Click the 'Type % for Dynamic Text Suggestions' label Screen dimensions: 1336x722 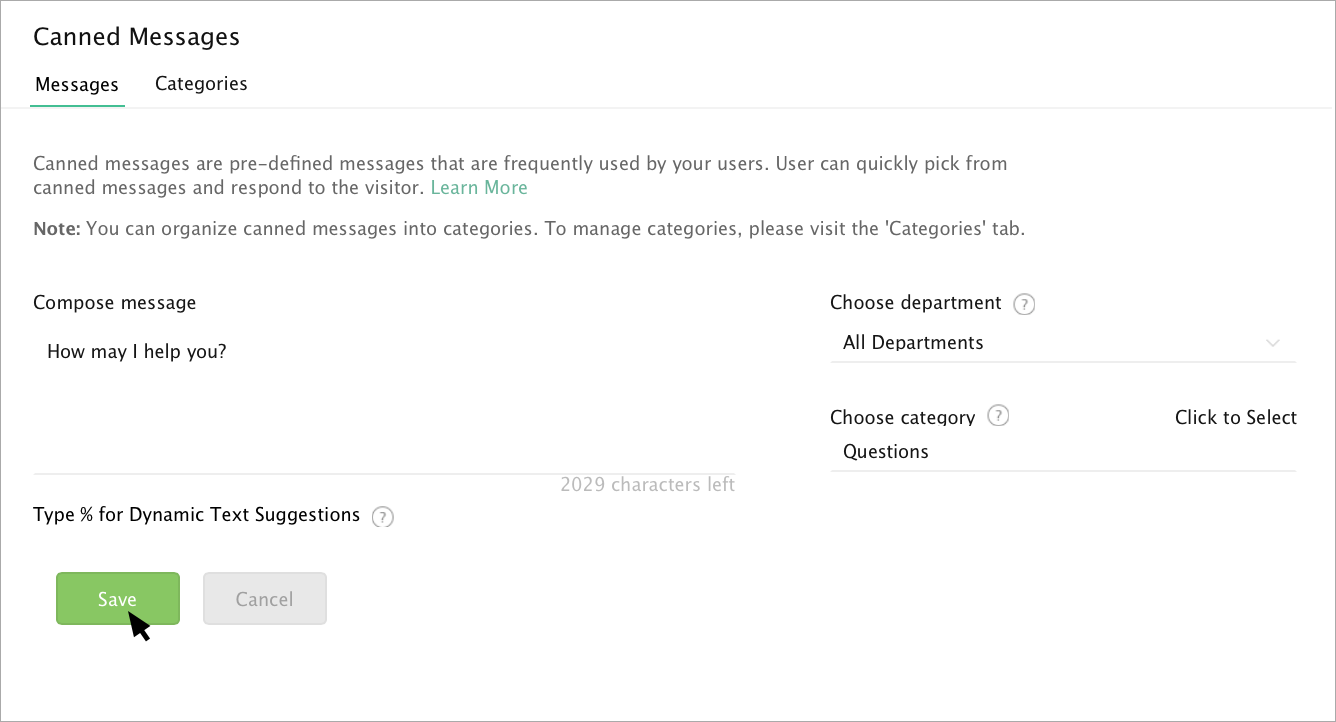pyautogui.click(x=196, y=515)
